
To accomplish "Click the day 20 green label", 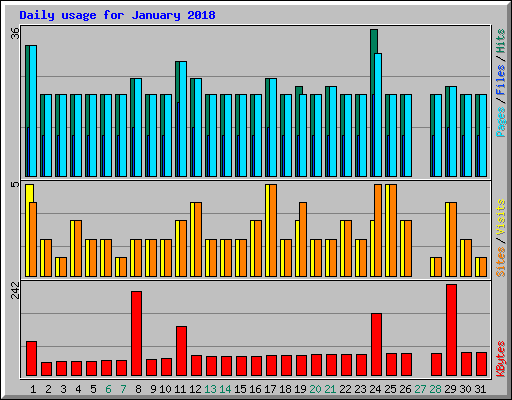I will click(x=315, y=389).
